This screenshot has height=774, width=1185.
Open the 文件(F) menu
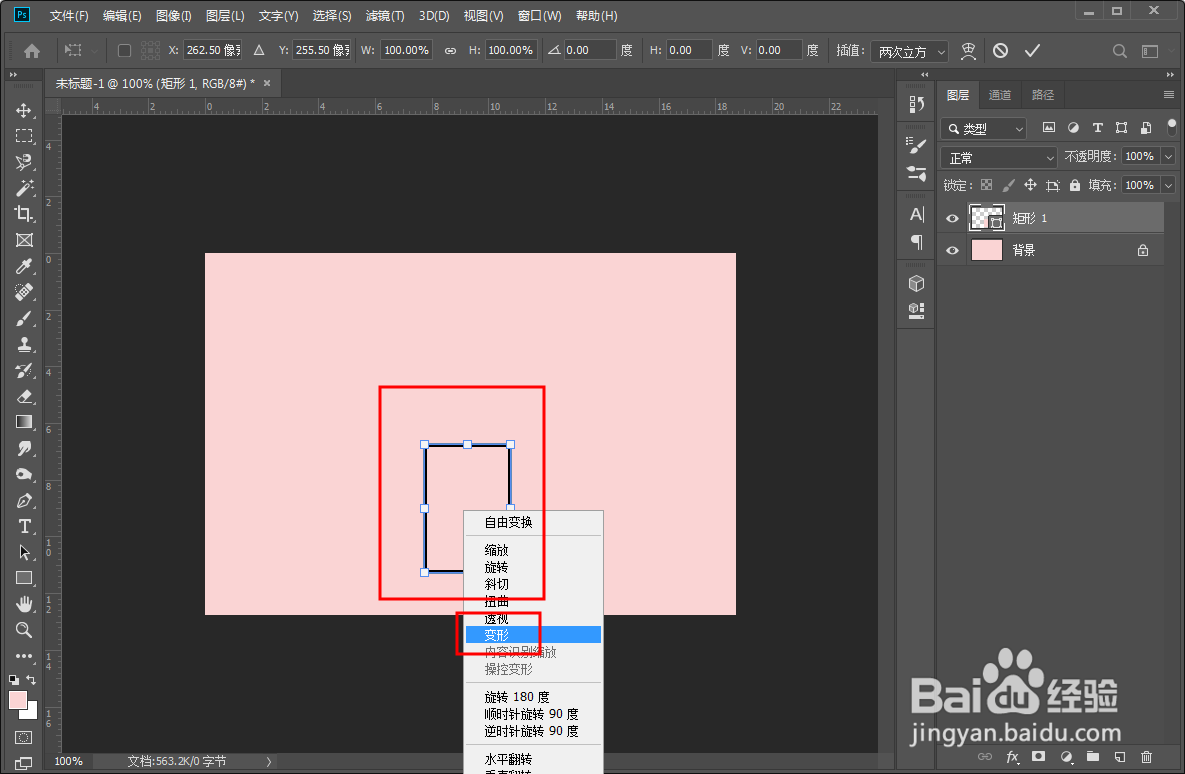[69, 16]
